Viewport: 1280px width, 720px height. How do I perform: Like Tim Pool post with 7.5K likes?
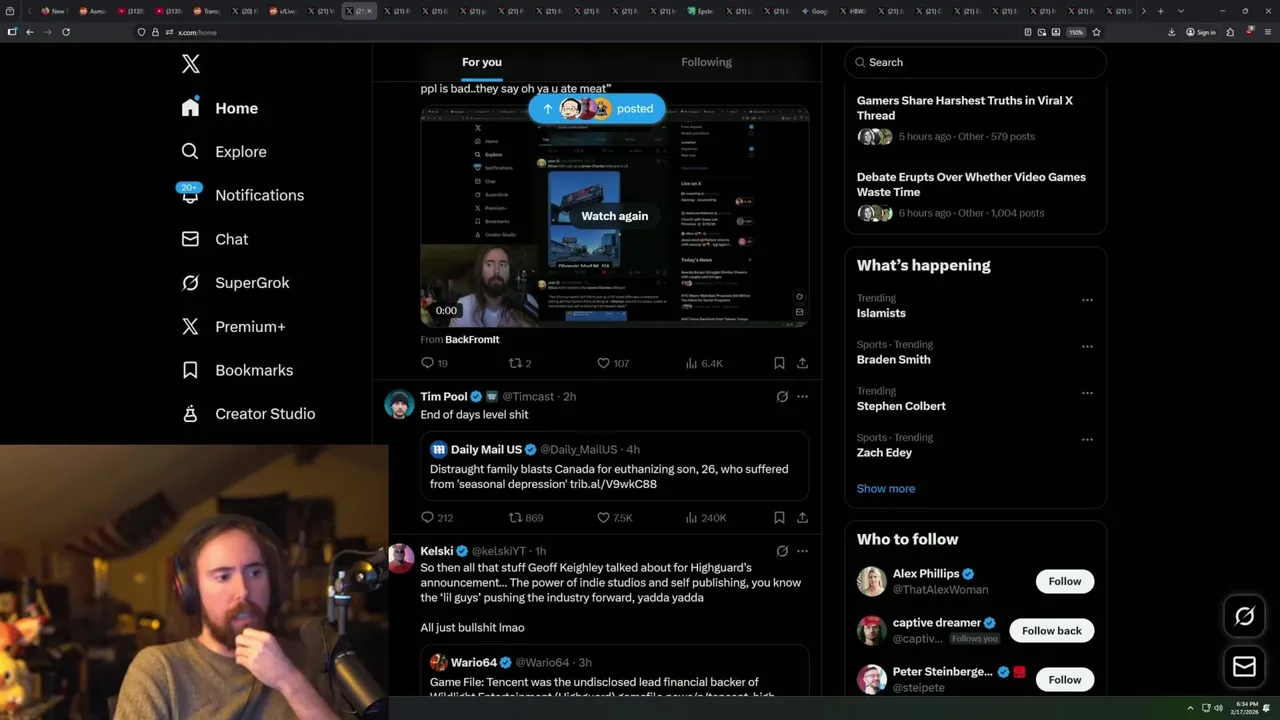click(615, 518)
